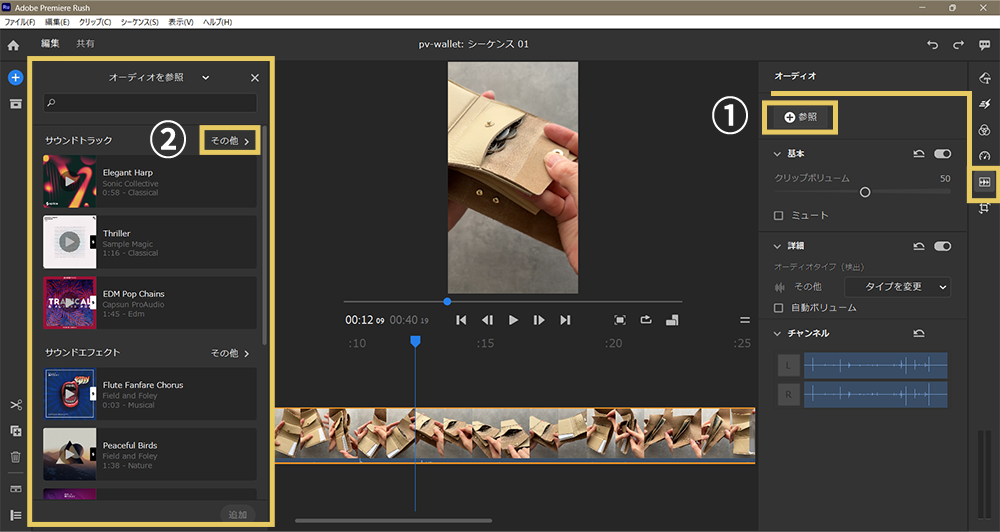Go to next edit point
The height and width of the screenshot is (532, 1000).
pyautogui.click(x=565, y=320)
